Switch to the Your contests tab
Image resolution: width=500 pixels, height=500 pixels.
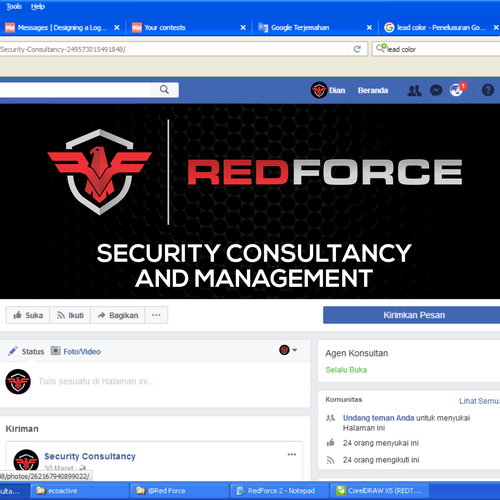click(x=188, y=28)
